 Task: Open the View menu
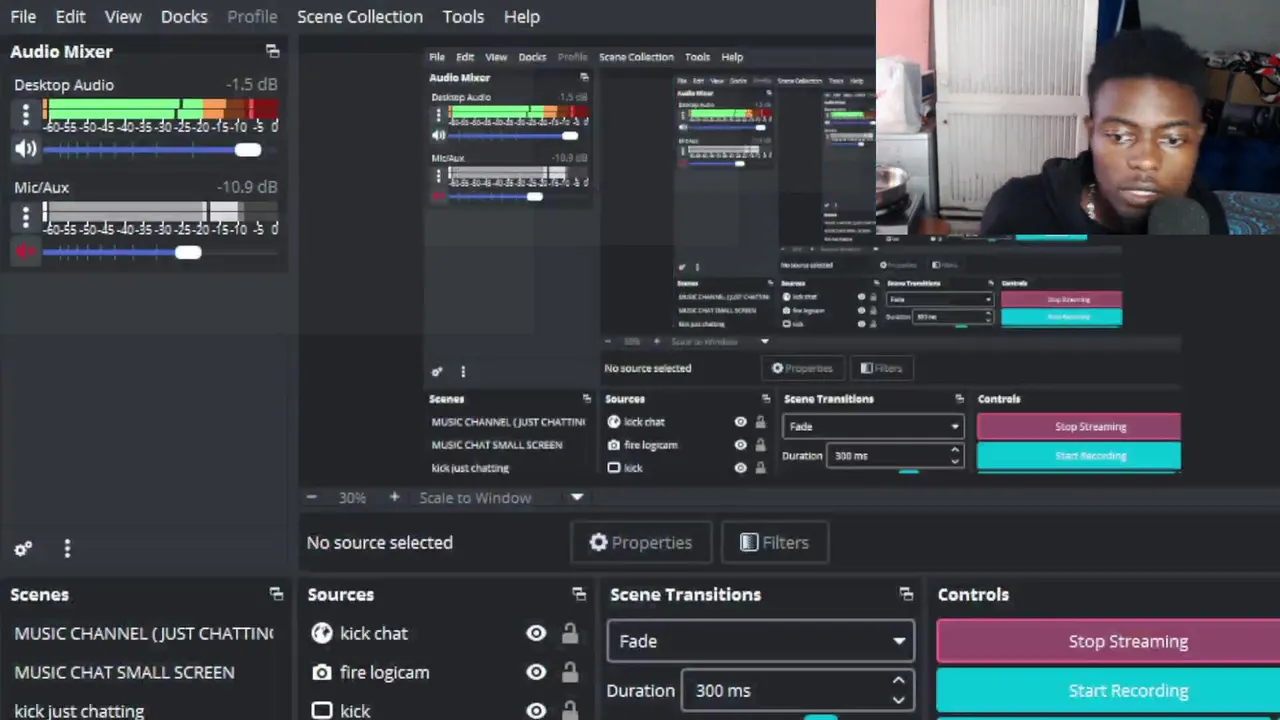[x=123, y=16]
